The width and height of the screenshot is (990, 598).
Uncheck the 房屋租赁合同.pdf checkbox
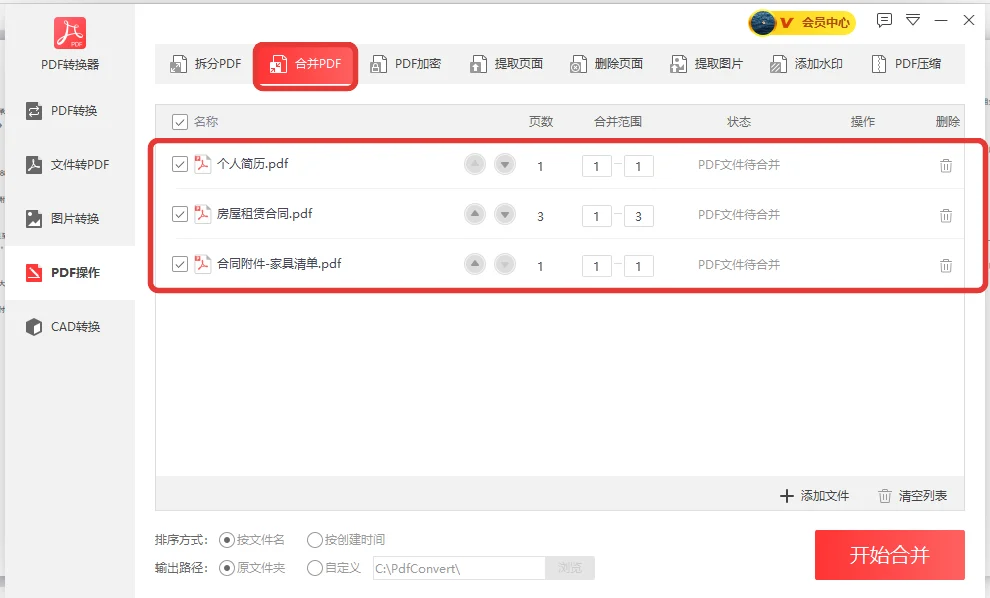(180, 214)
